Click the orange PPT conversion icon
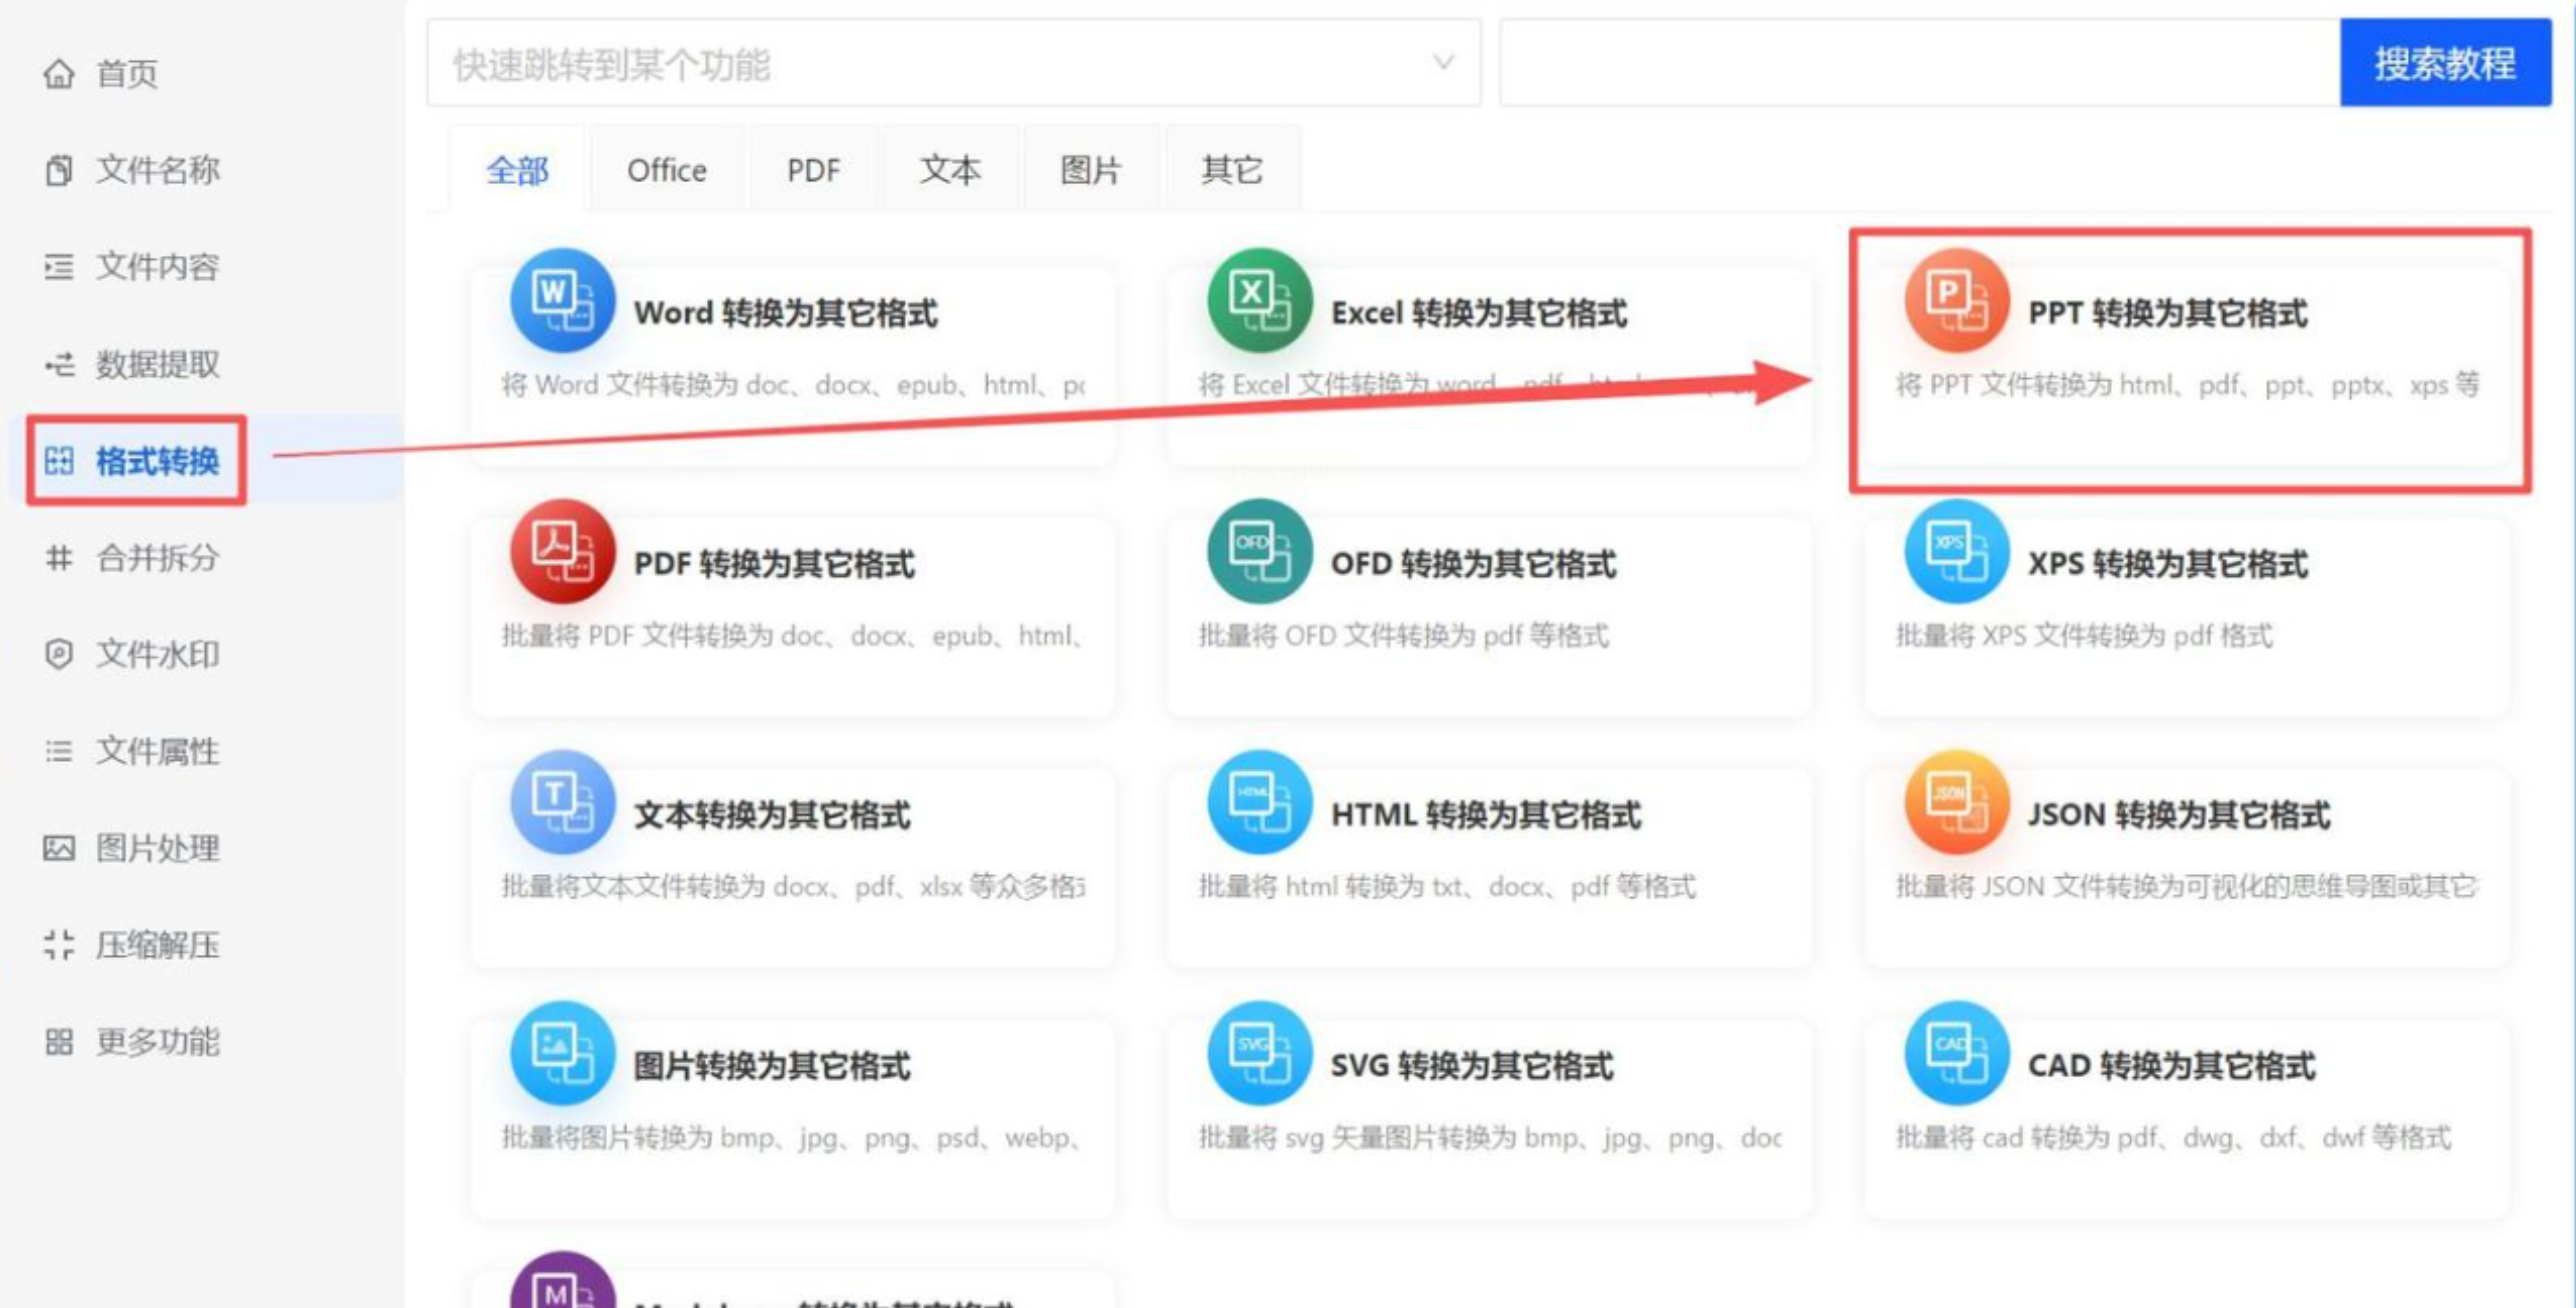 (1956, 300)
